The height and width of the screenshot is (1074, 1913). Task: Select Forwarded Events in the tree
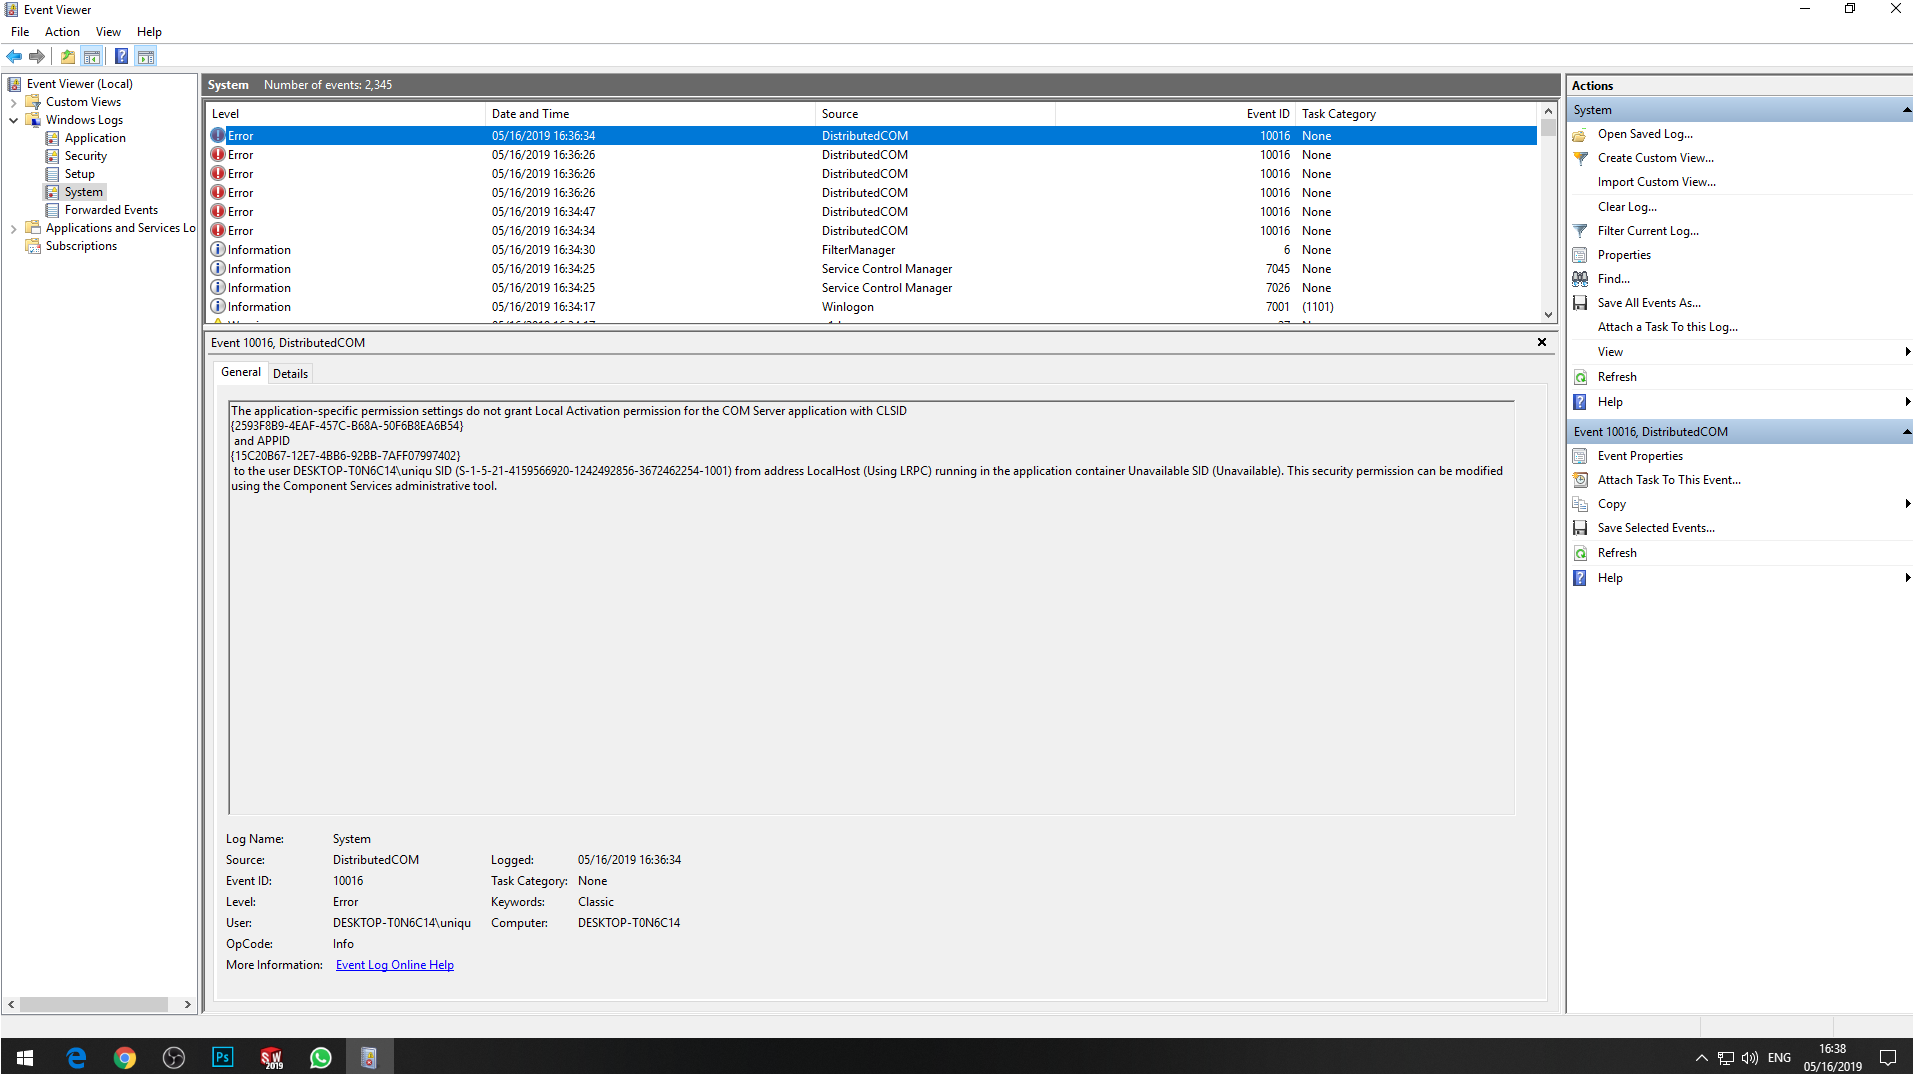tap(111, 210)
